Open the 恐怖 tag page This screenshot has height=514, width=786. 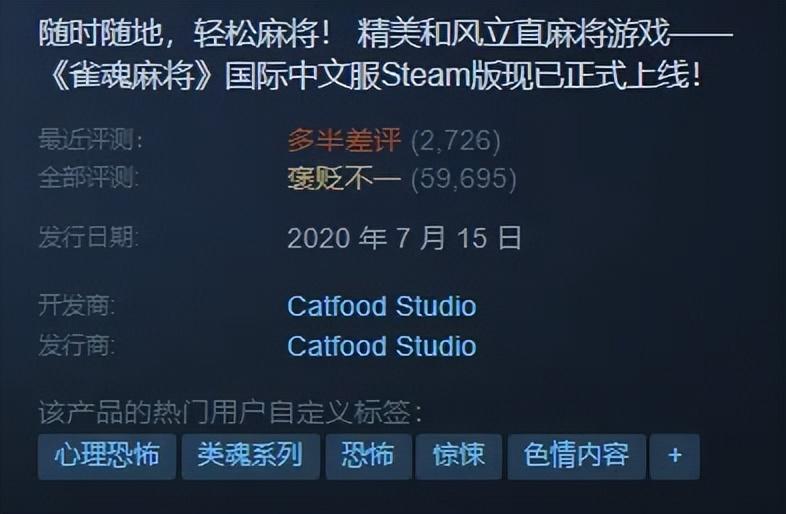[368, 456]
